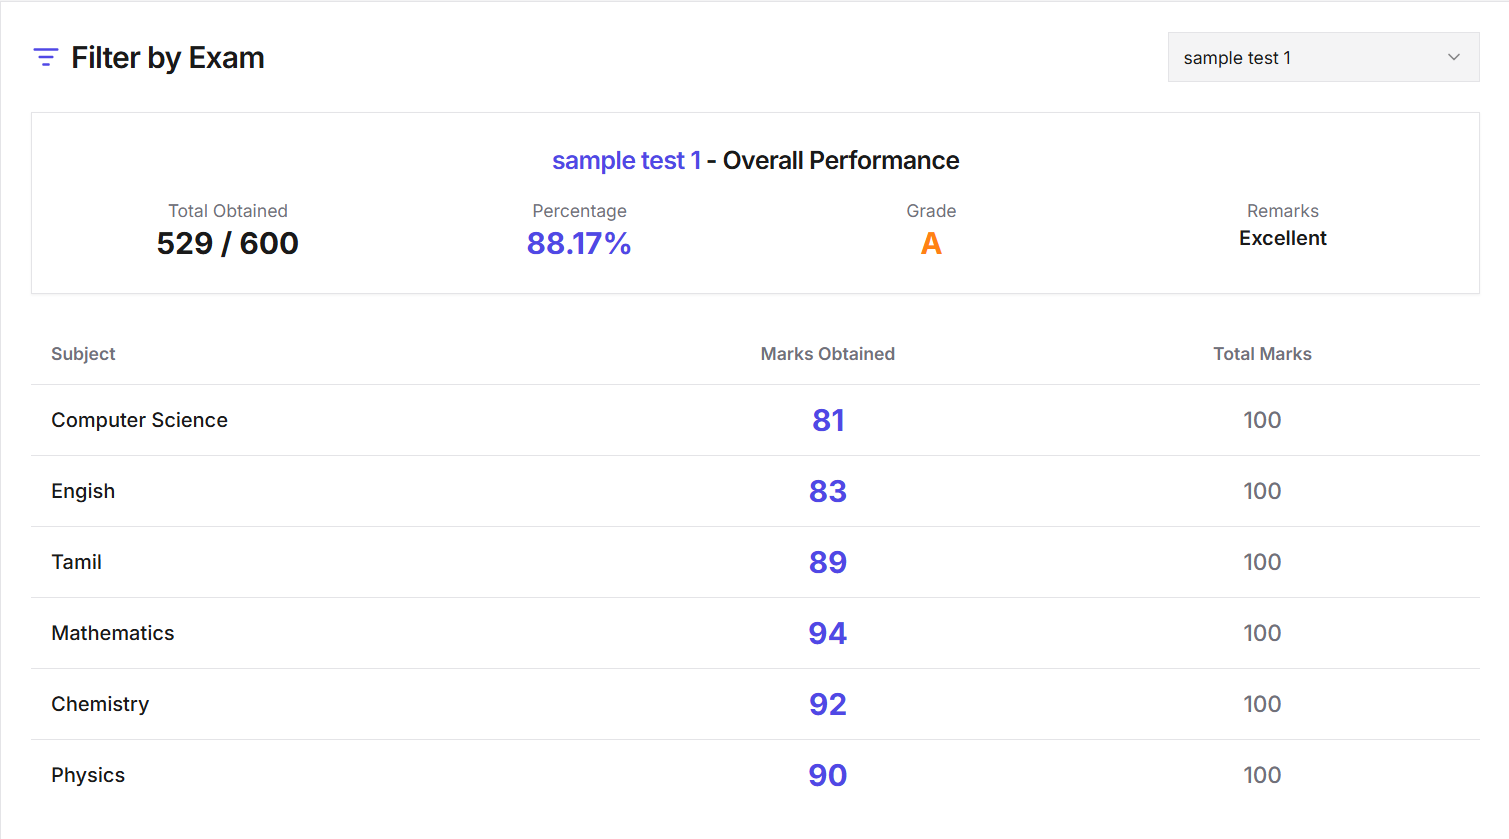Click Total Obtained score 529 / 600
This screenshot has width=1509, height=839.
tap(227, 242)
